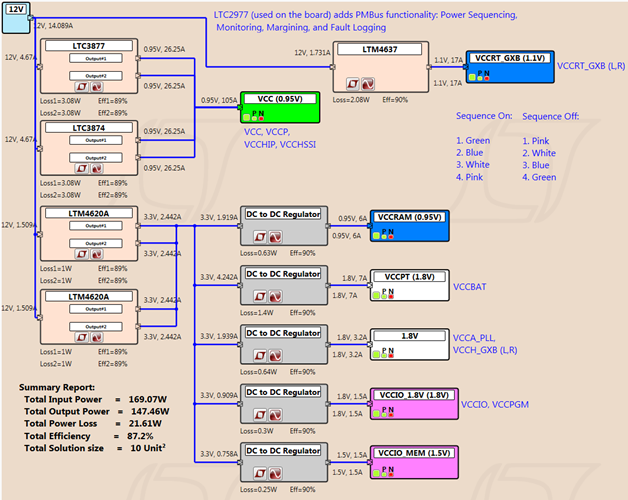Toggle the P indicator on the VCCRT_GXB load
The width and height of the screenshot is (628, 500).
tap(478, 73)
